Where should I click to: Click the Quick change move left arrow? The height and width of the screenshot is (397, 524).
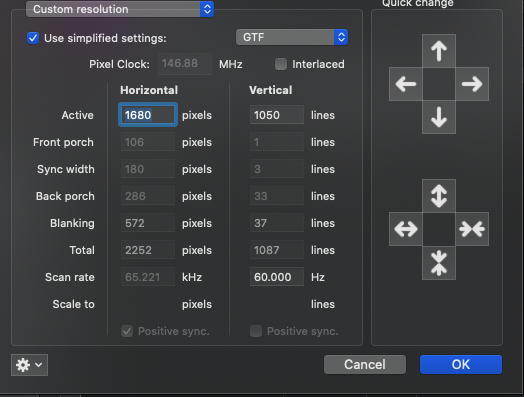click(406, 84)
